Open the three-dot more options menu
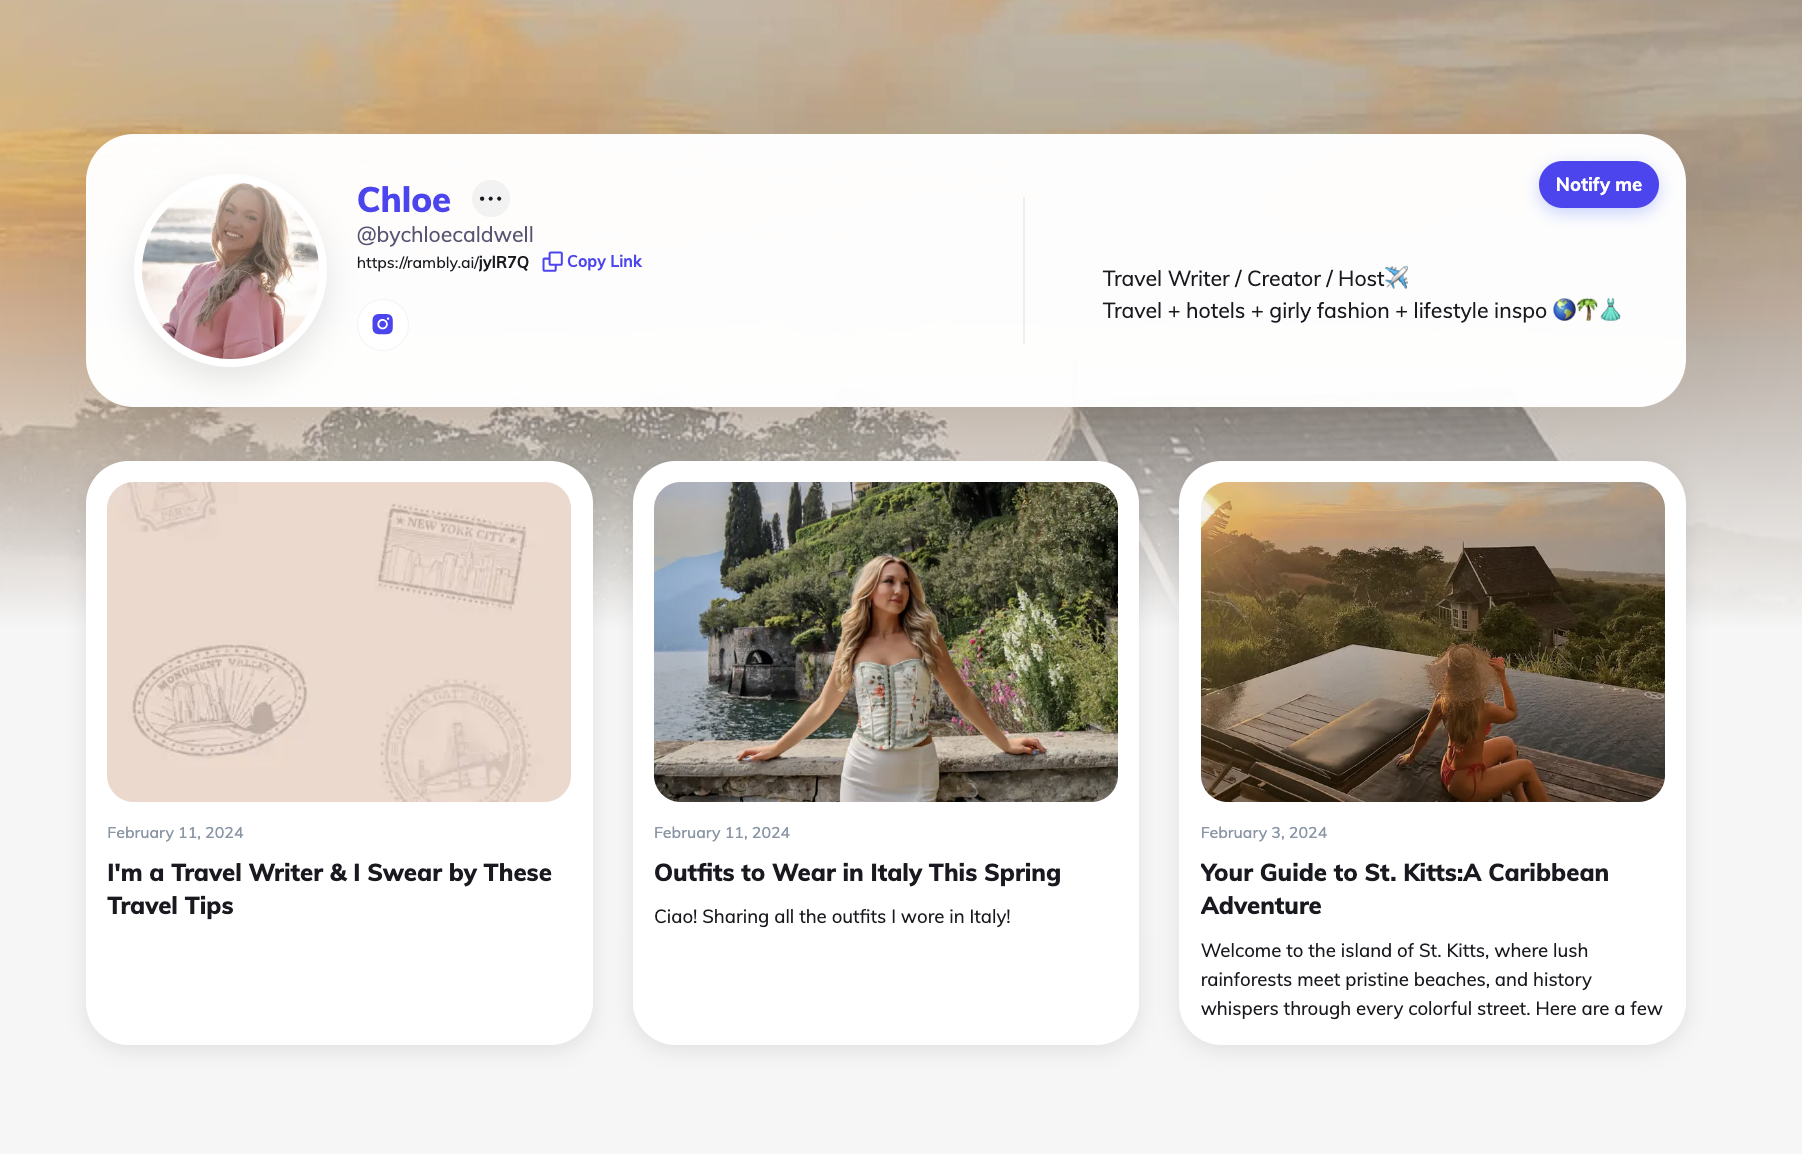The width and height of the screenshot is (1802, 1154). [x=490, y=199]
